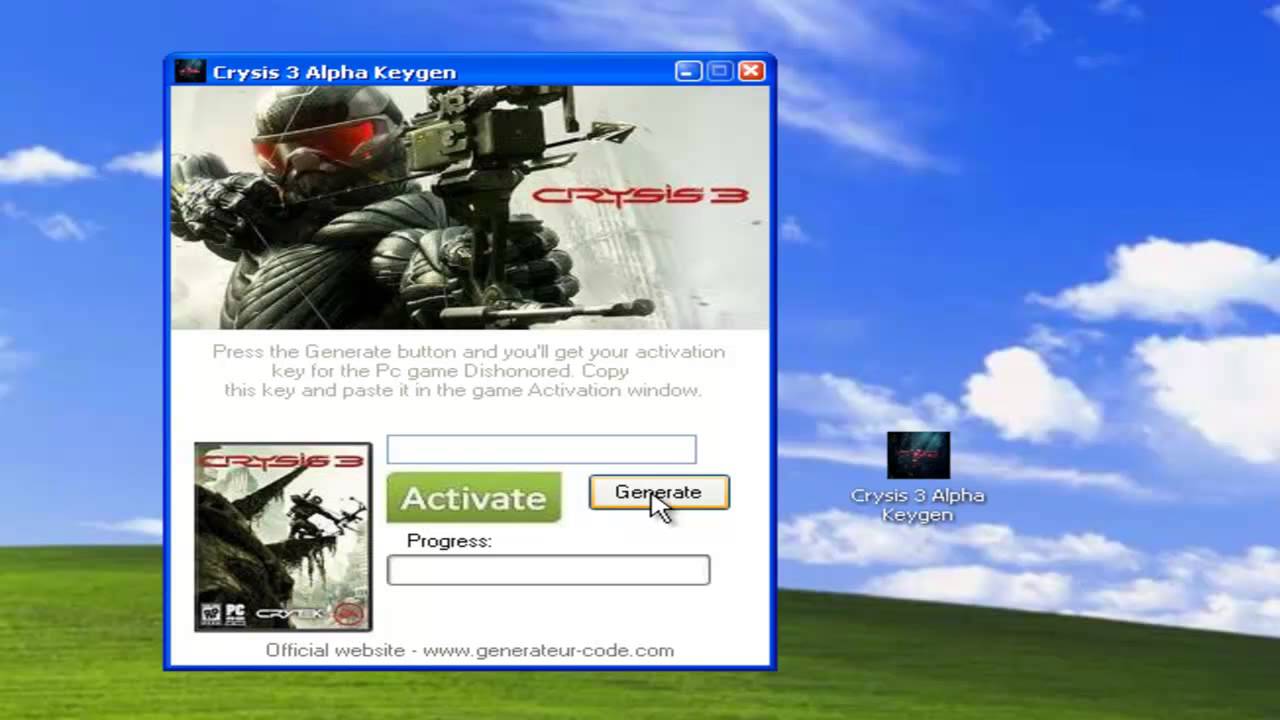The height and width of the screenshot is (720, 1280).
Task: Click the 'Official website - www.generateur-code.com' text
Action: [x=470, y=650]
